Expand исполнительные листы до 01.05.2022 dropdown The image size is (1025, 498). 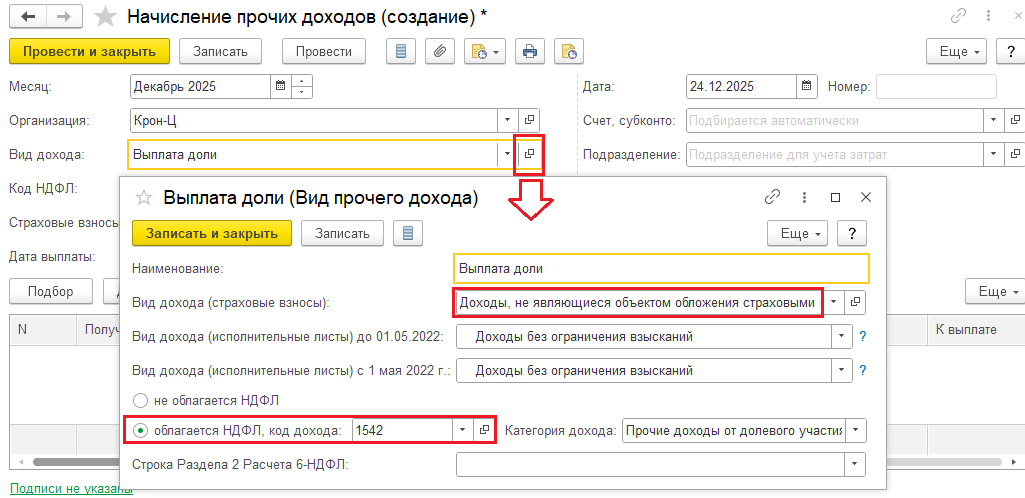pyautogui.click(x=842, y=337)
